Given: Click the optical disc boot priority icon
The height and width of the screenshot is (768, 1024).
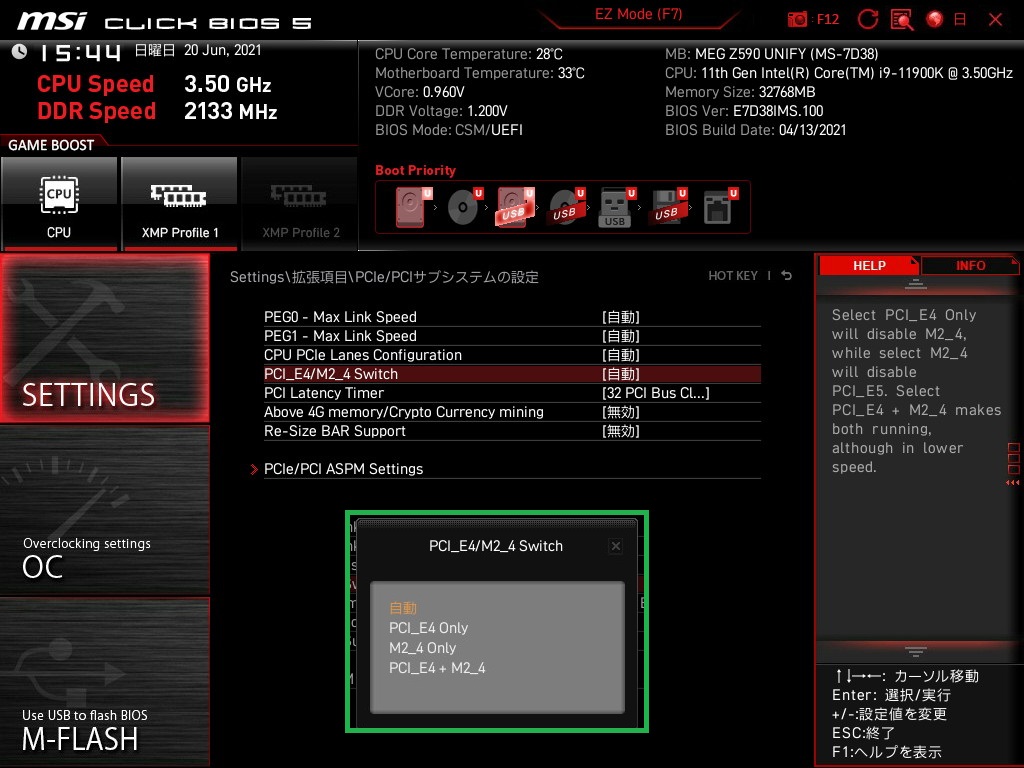Looking at the screenshot, I should [x=464, y=207].
